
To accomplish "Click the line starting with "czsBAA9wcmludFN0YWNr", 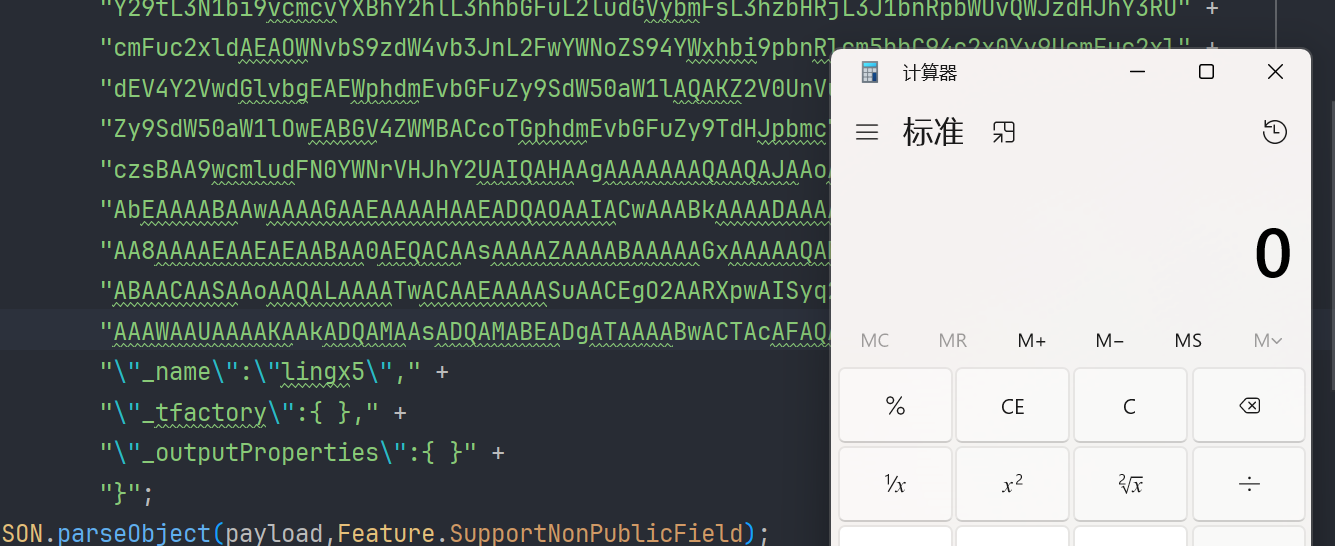I will pyautogui.click(x=465, y=170).
